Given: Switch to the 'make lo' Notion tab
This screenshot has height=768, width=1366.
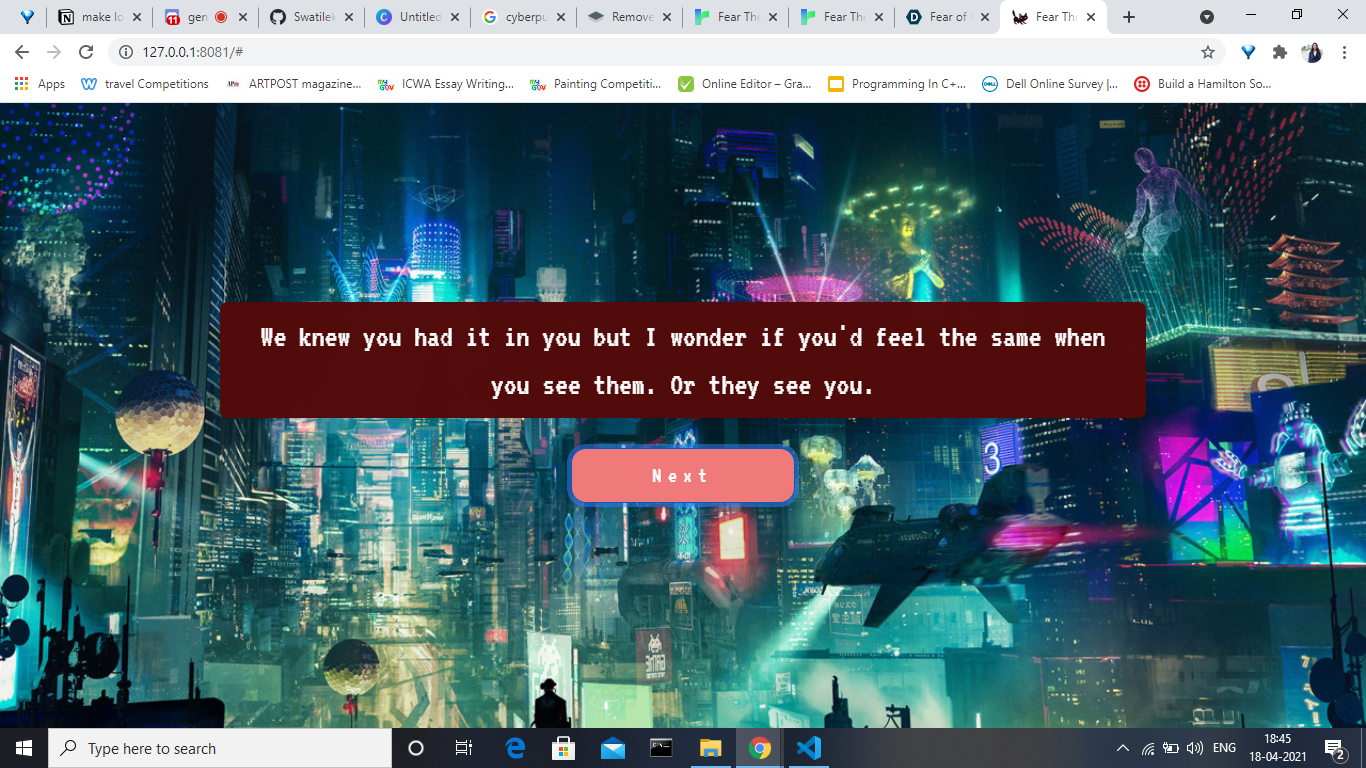Looking at the screenshot, I should 100,17.
